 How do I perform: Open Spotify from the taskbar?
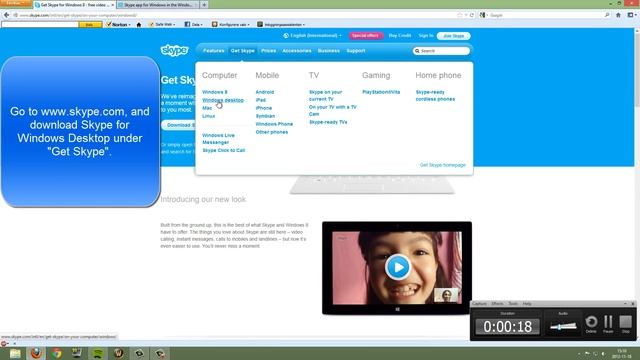[x=98, y=353]
